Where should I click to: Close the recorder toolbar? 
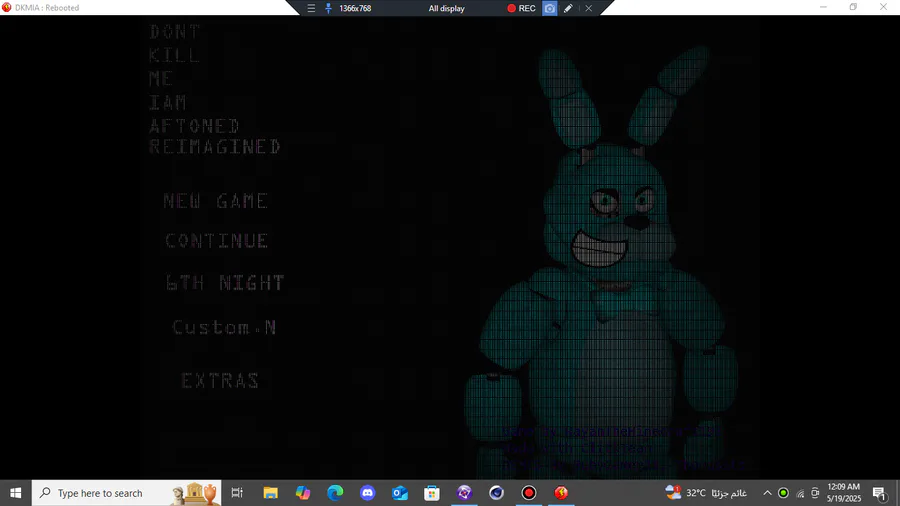(588, 8)
